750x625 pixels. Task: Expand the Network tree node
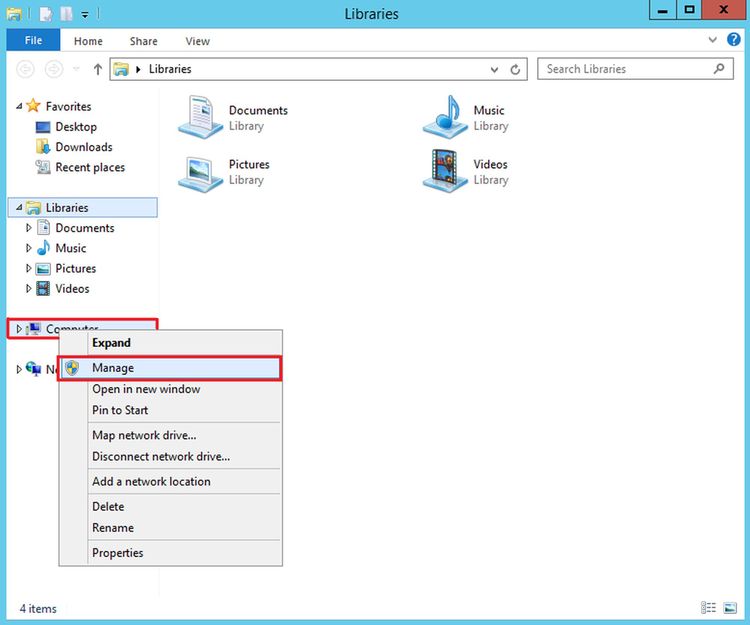coord(19,369)
